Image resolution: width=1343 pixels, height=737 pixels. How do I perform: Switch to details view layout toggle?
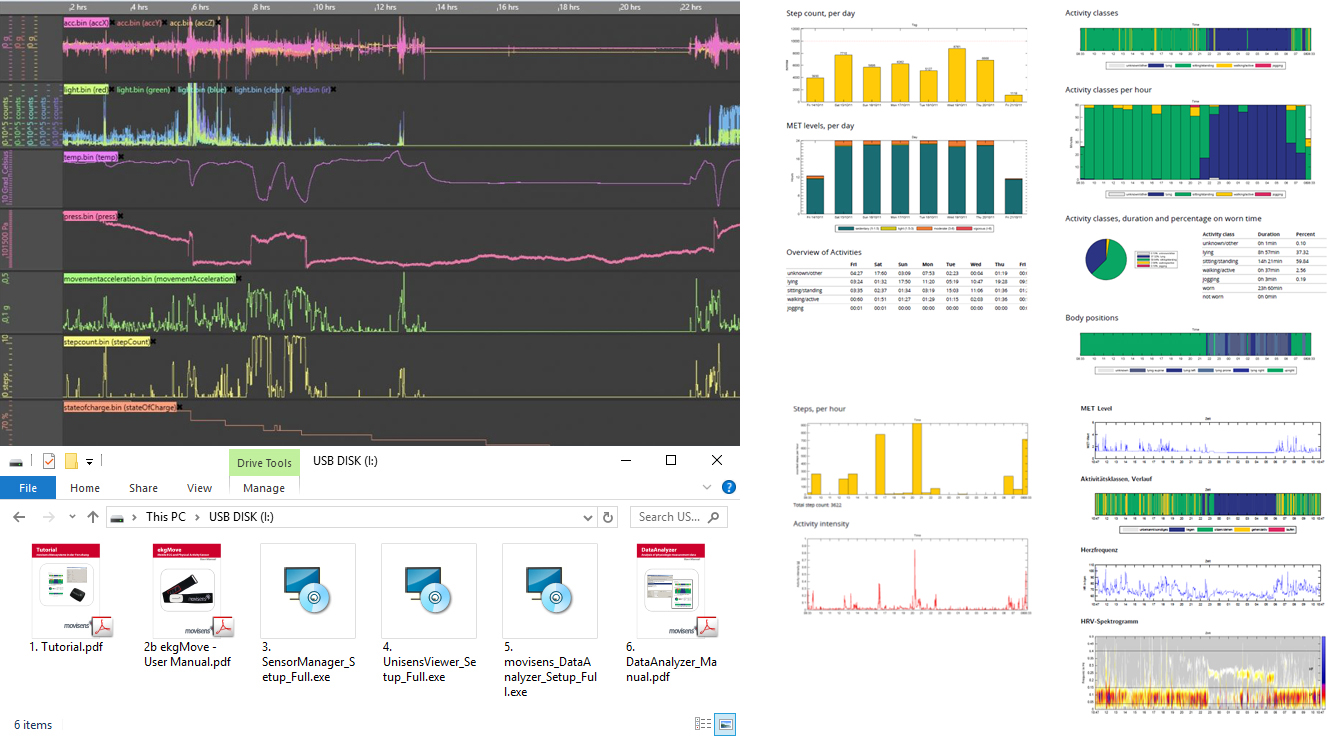tap(703, 724)
